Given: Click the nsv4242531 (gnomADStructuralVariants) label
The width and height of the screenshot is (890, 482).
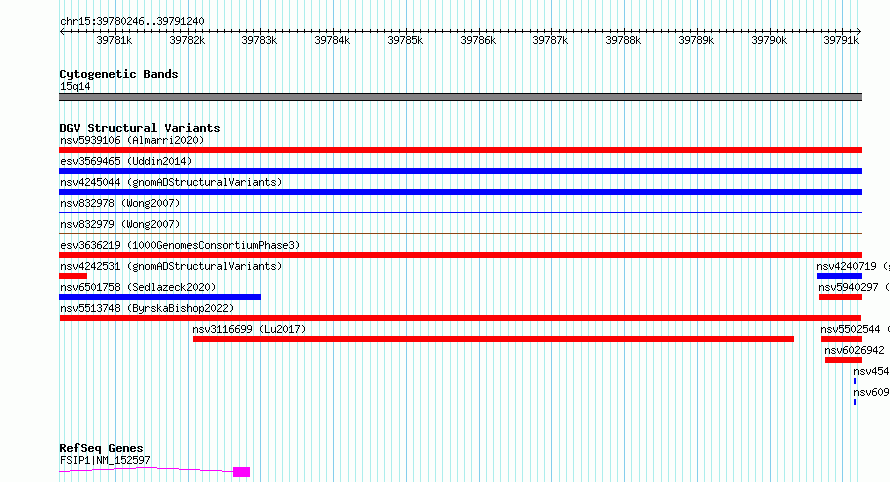Looking at the screenshot, I should click(171, 266).
